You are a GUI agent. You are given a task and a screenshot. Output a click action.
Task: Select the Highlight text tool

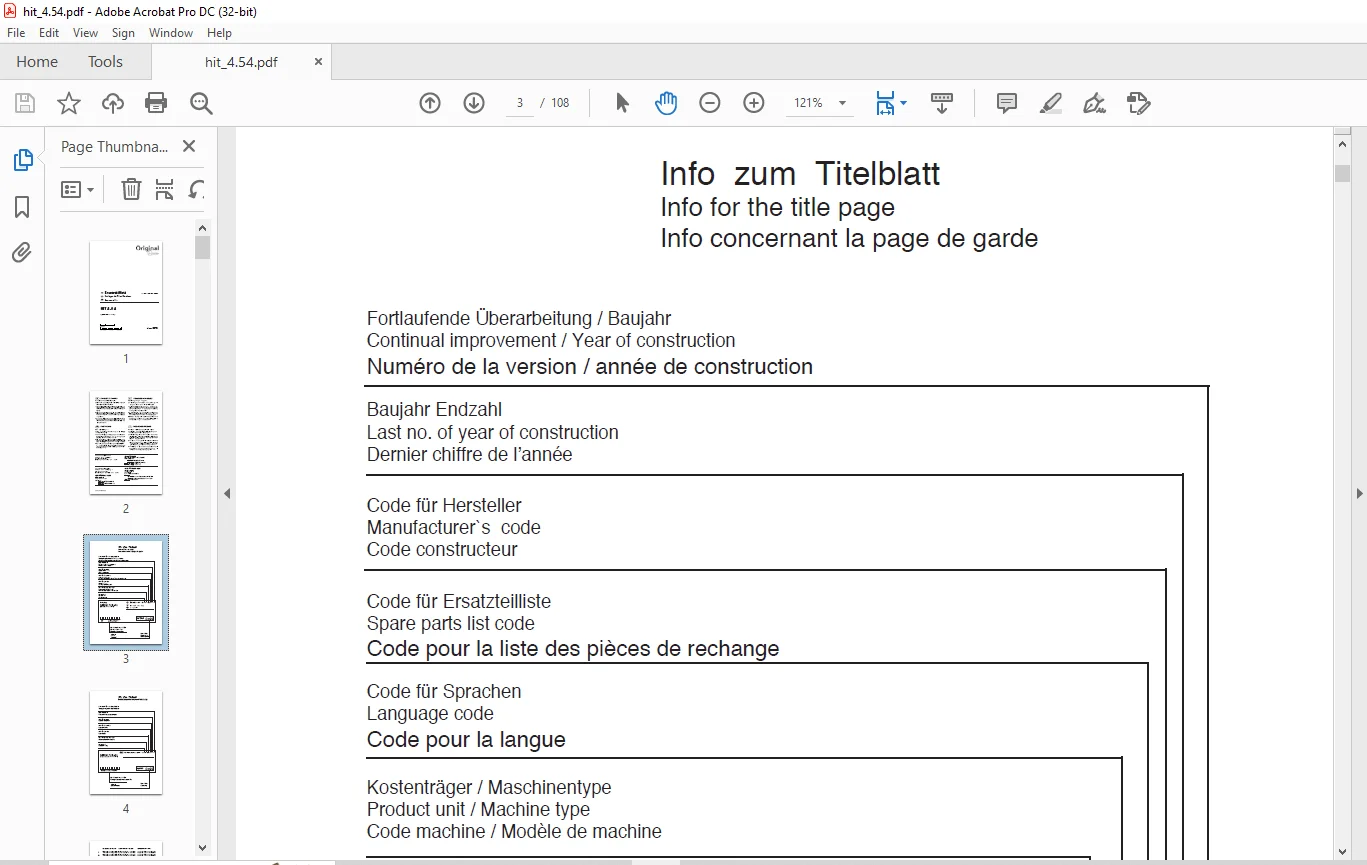pos(1050,103)
